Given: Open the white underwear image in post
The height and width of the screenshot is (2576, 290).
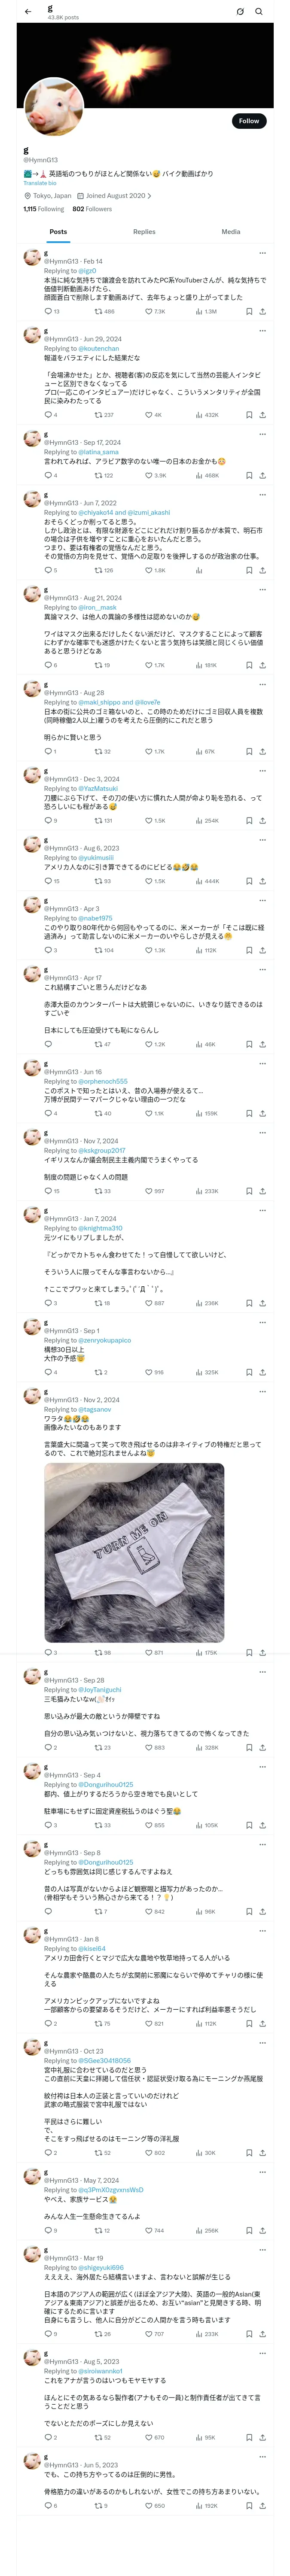Looking at the screenshot, I should pyautogui.click(x=134, y=1552).
